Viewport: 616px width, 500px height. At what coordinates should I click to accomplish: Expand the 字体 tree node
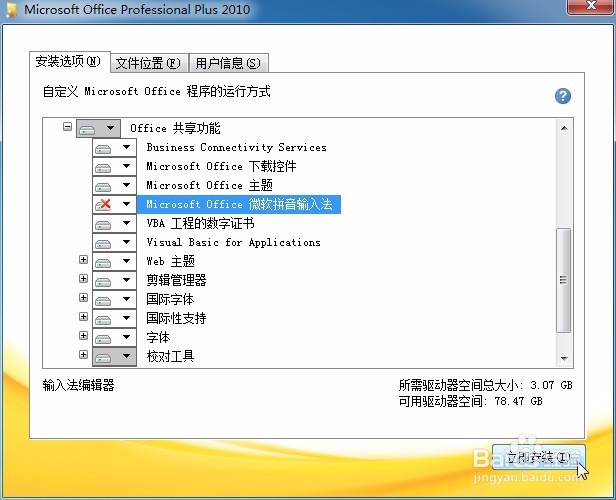click(x=83, y=335)
